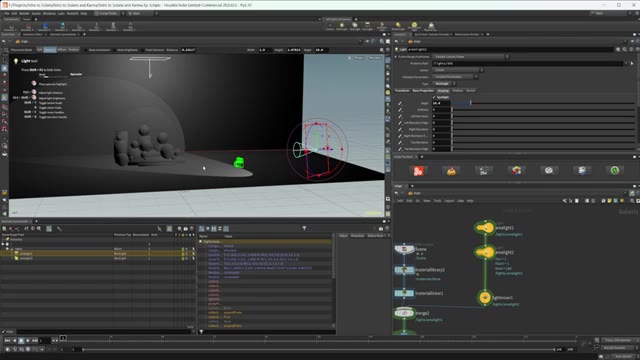
Task: Open the Sample Behavior dropdown
Action: click(x=470, y=57)
